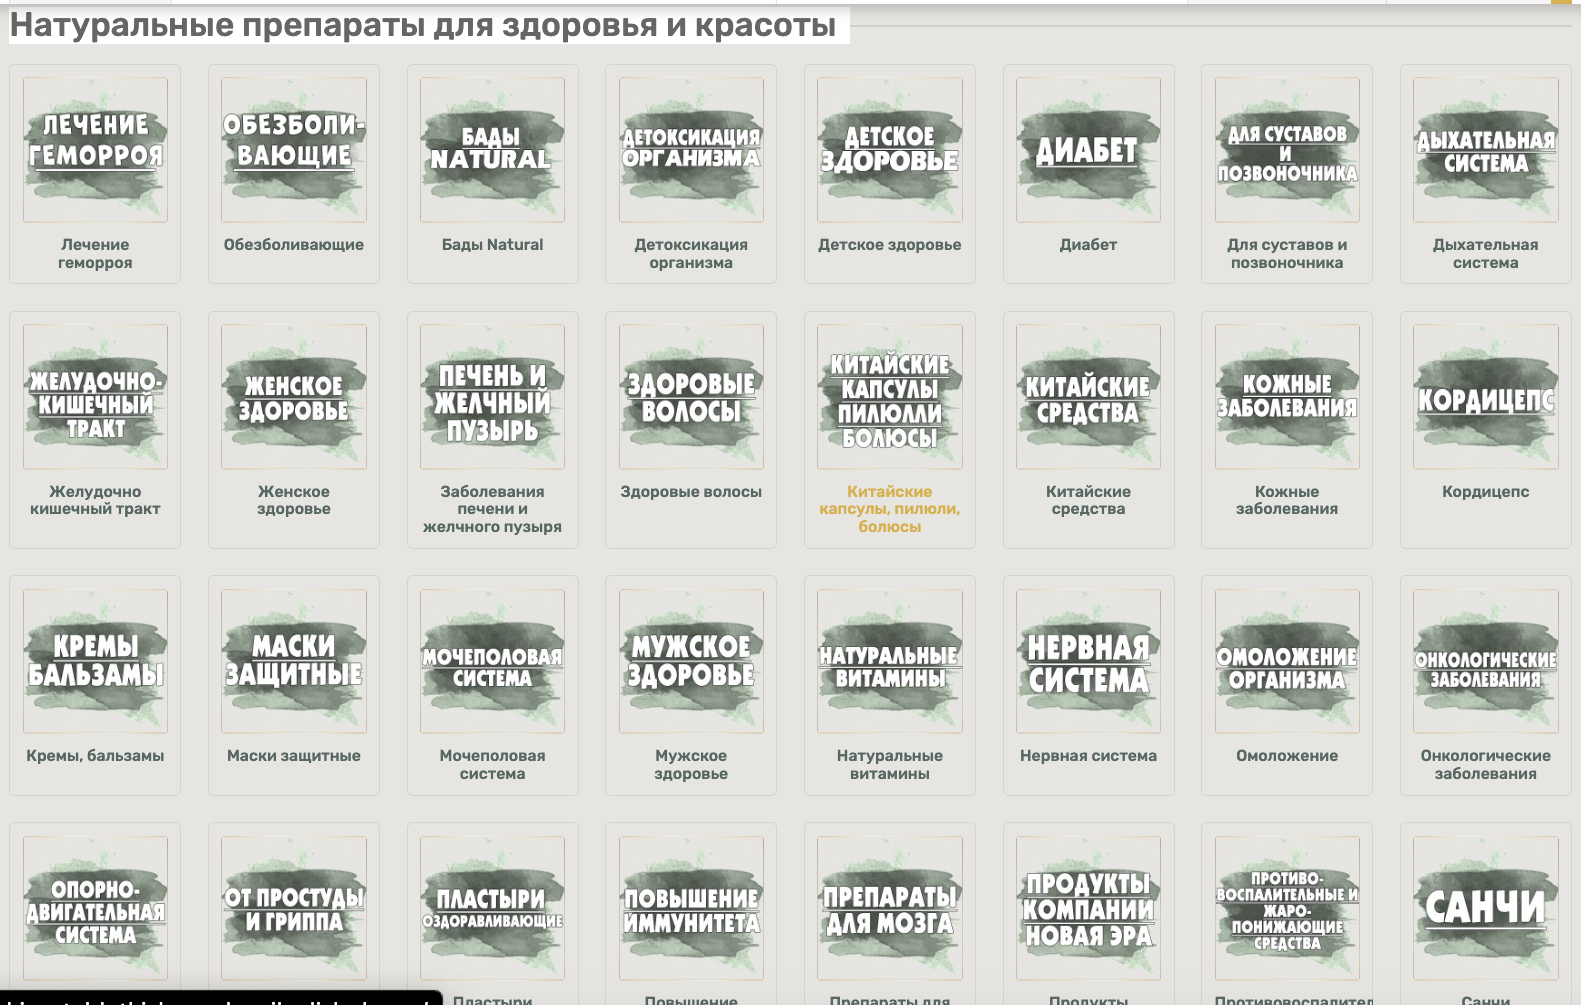
Task: Click the Детское здоровье category image
Action: [x=889, y=150]
